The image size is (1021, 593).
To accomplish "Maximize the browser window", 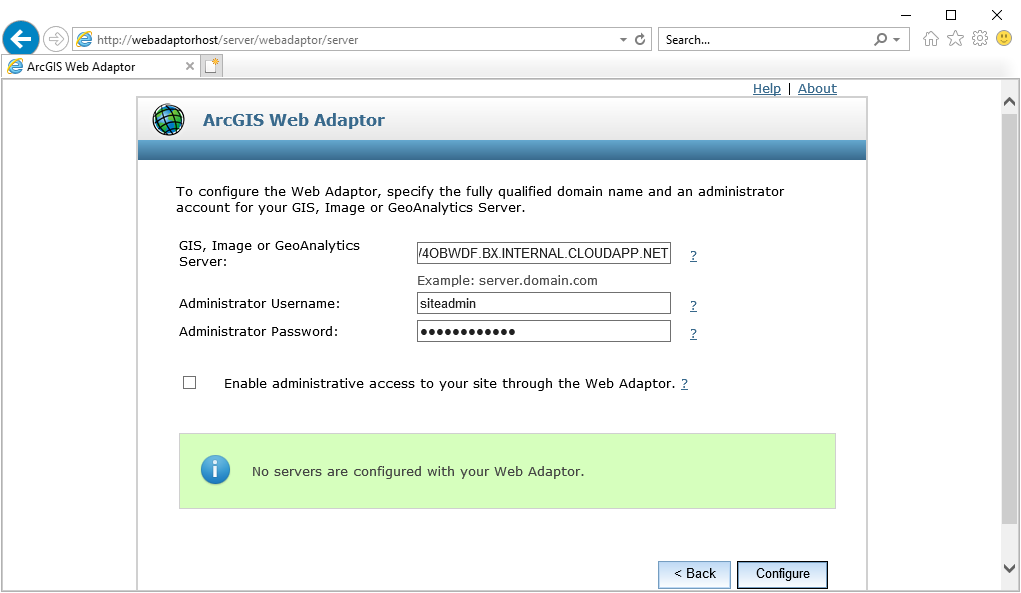I will 951,15.
